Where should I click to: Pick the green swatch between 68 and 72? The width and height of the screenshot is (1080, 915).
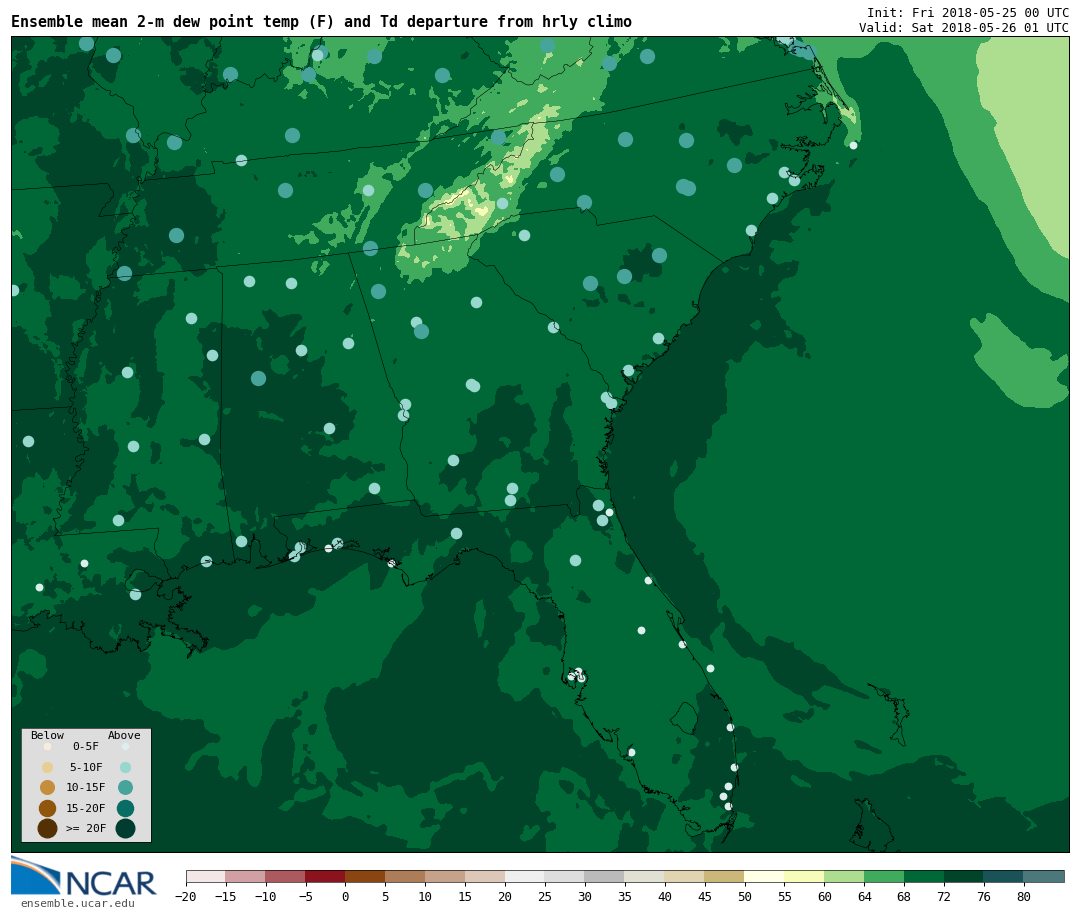click(924, 876)
